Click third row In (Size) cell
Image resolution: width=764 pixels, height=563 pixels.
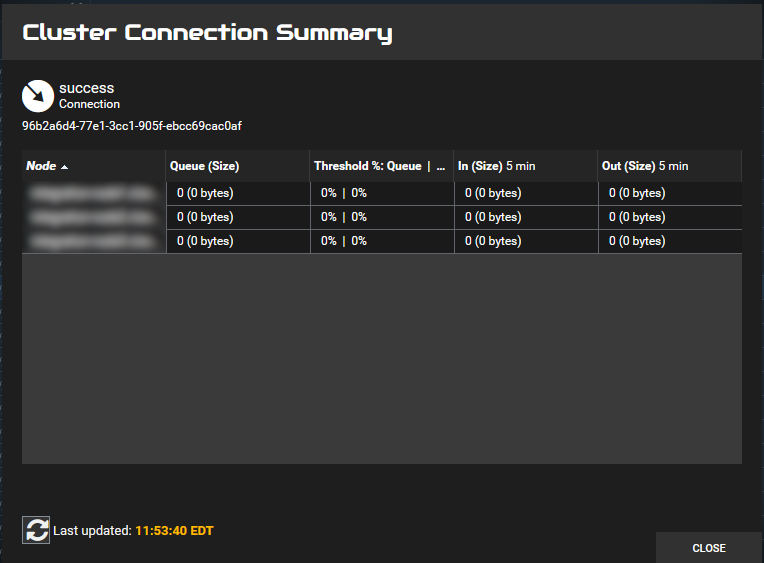point(526,241)
